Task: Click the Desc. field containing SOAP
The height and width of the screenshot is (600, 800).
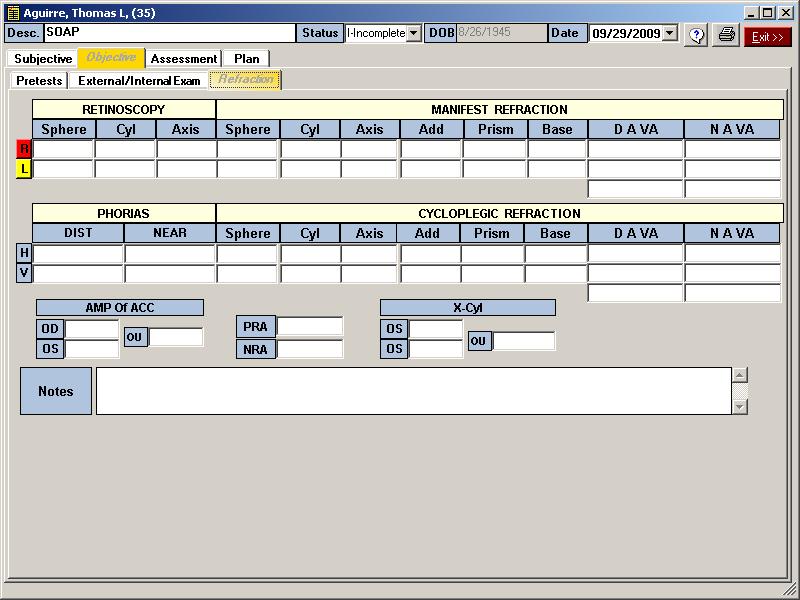Action: click(170, 33)
